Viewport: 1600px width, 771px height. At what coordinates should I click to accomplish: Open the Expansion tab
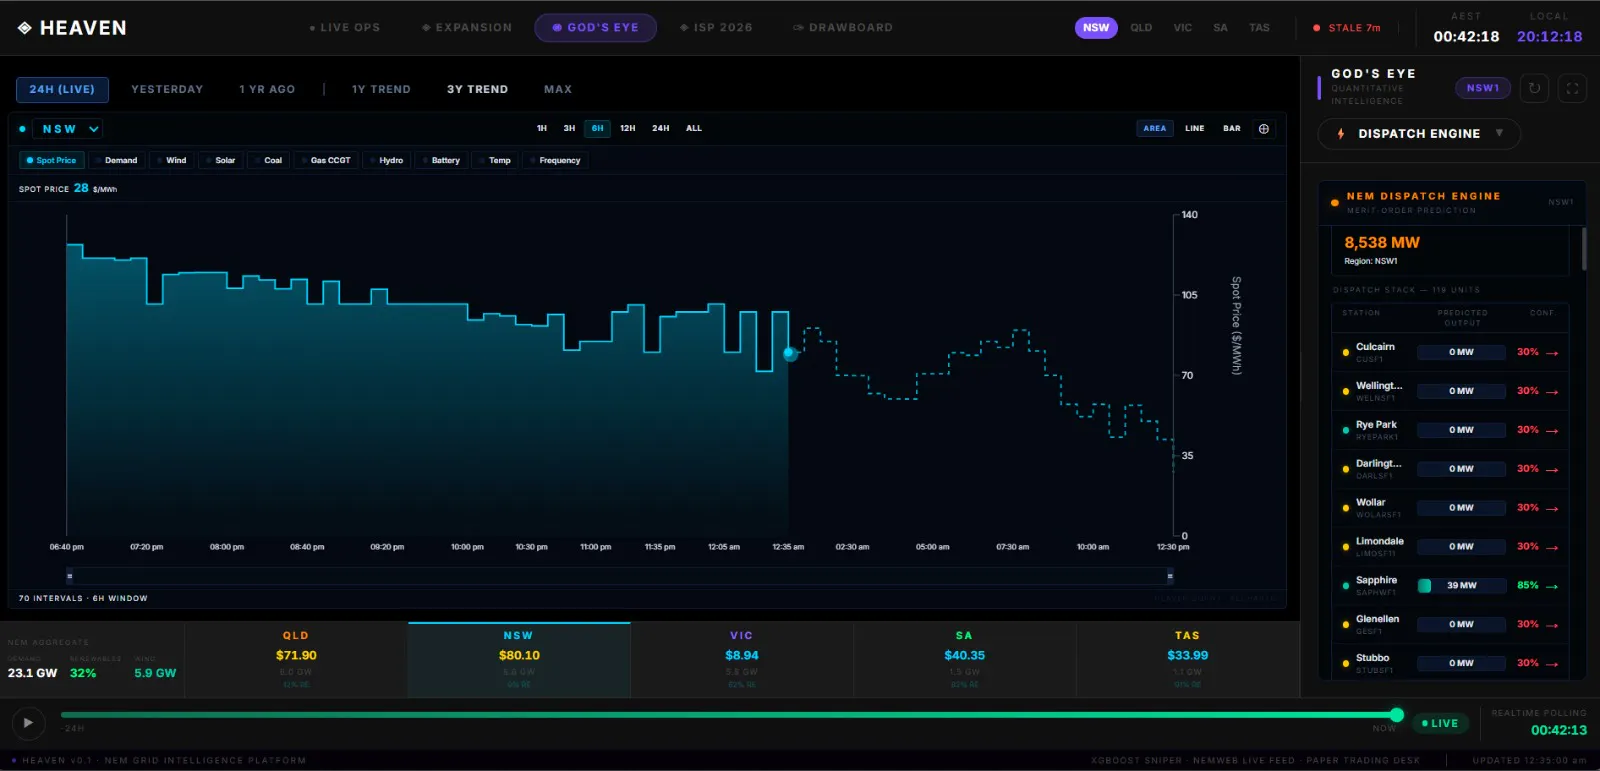click(467, 28)
